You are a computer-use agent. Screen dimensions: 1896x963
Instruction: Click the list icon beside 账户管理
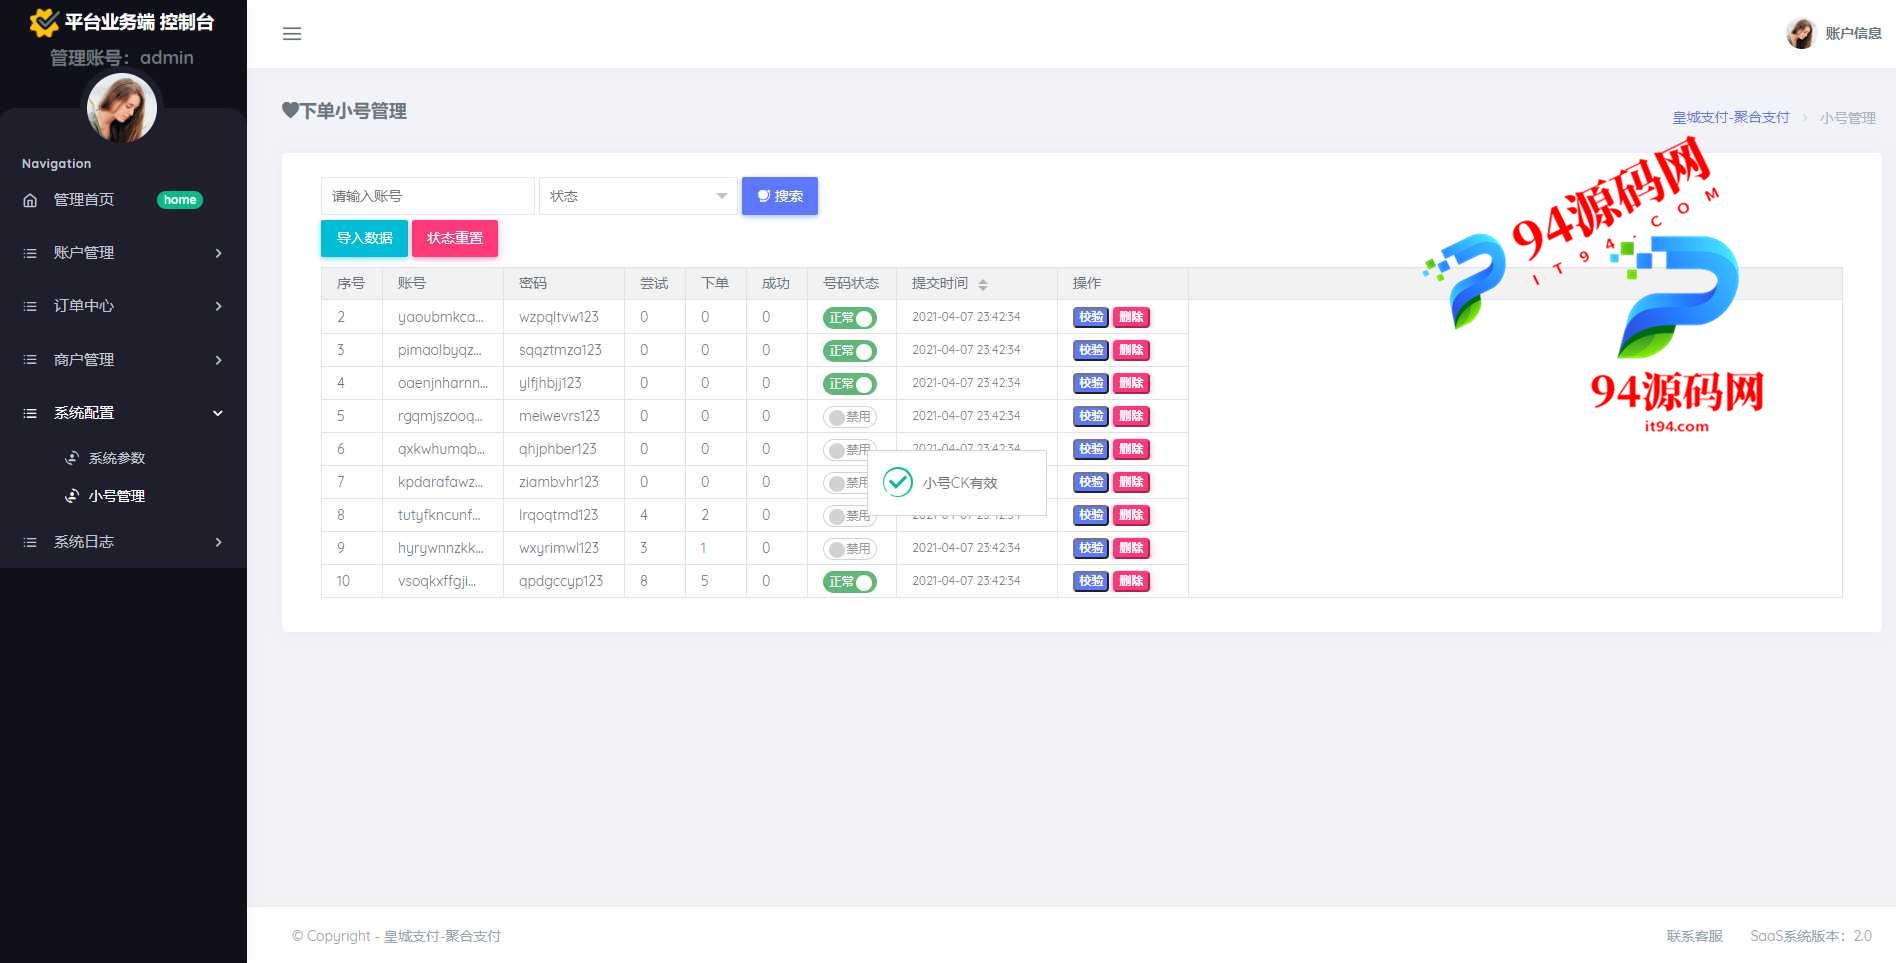[x=30, y=253]
